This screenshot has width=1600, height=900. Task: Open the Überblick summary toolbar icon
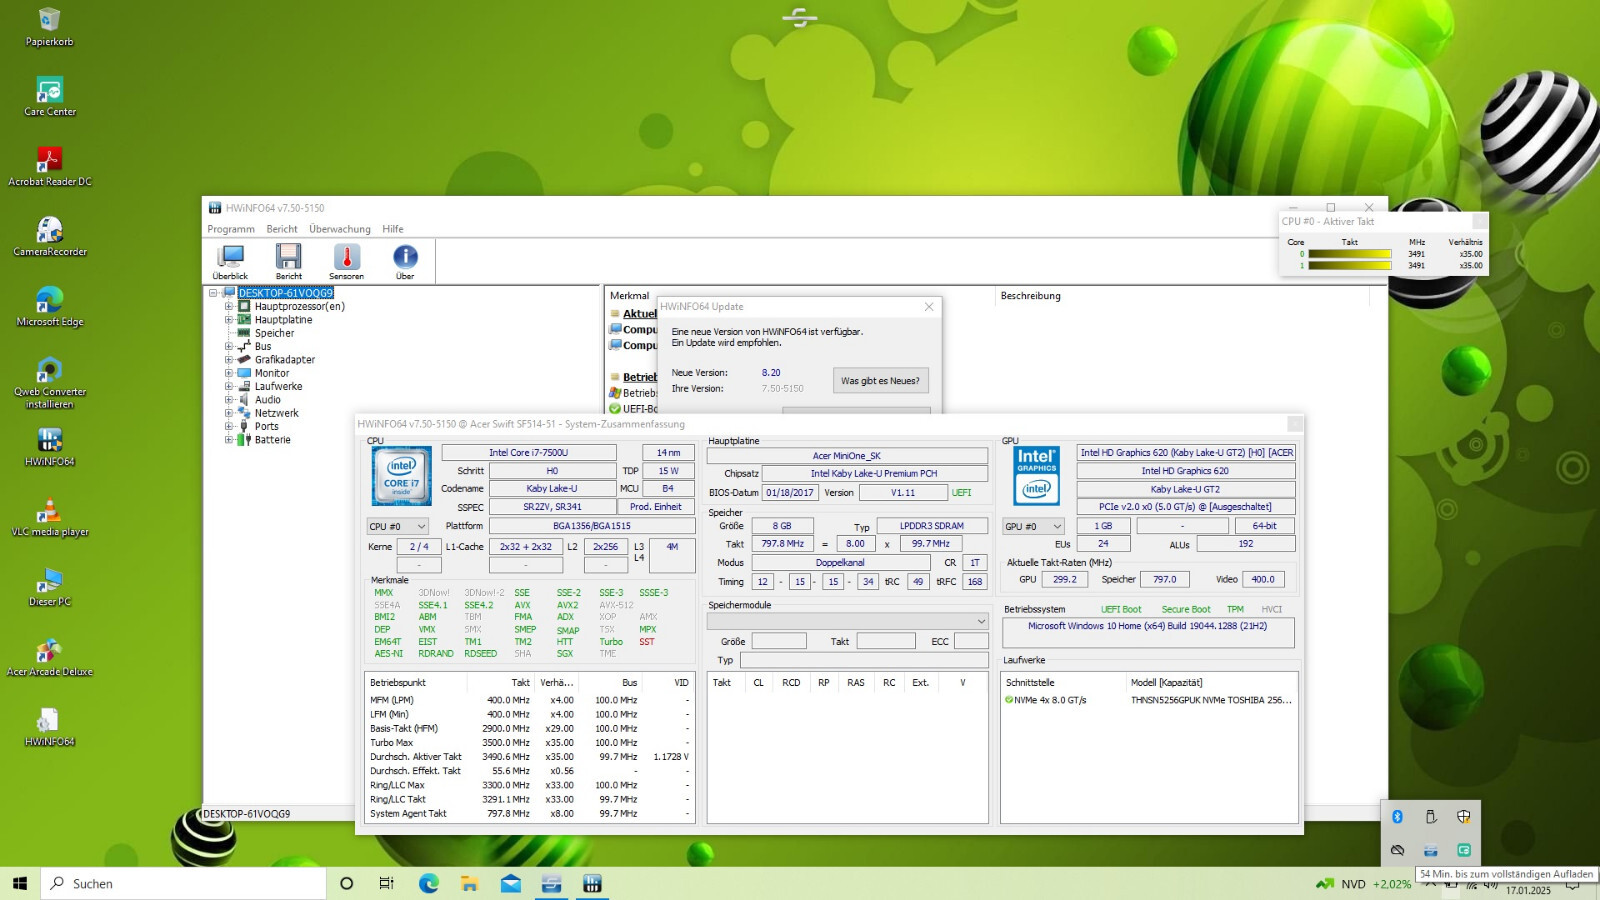tap(231, 262)
